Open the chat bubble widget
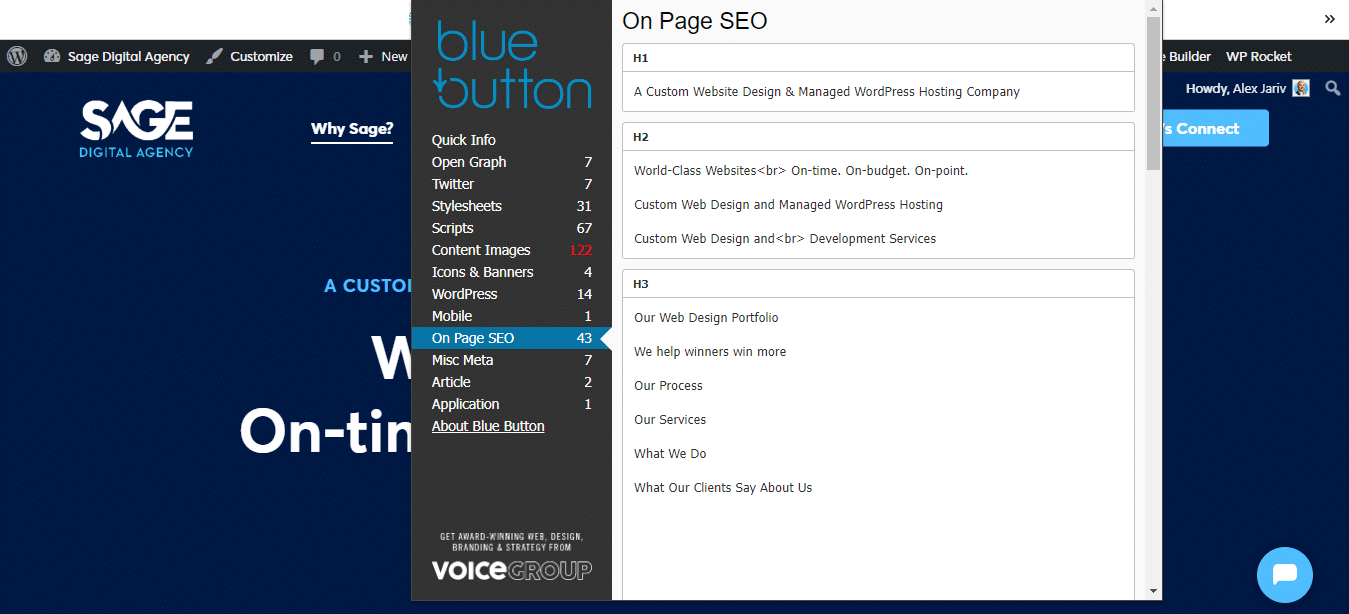 tap(1285, 575)
